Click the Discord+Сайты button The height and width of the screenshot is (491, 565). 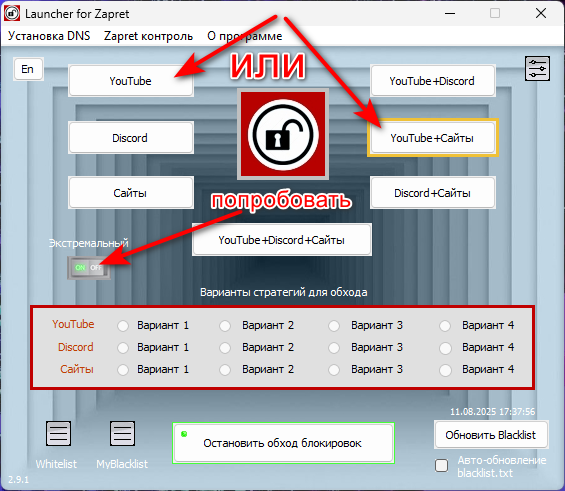[432, 193]
